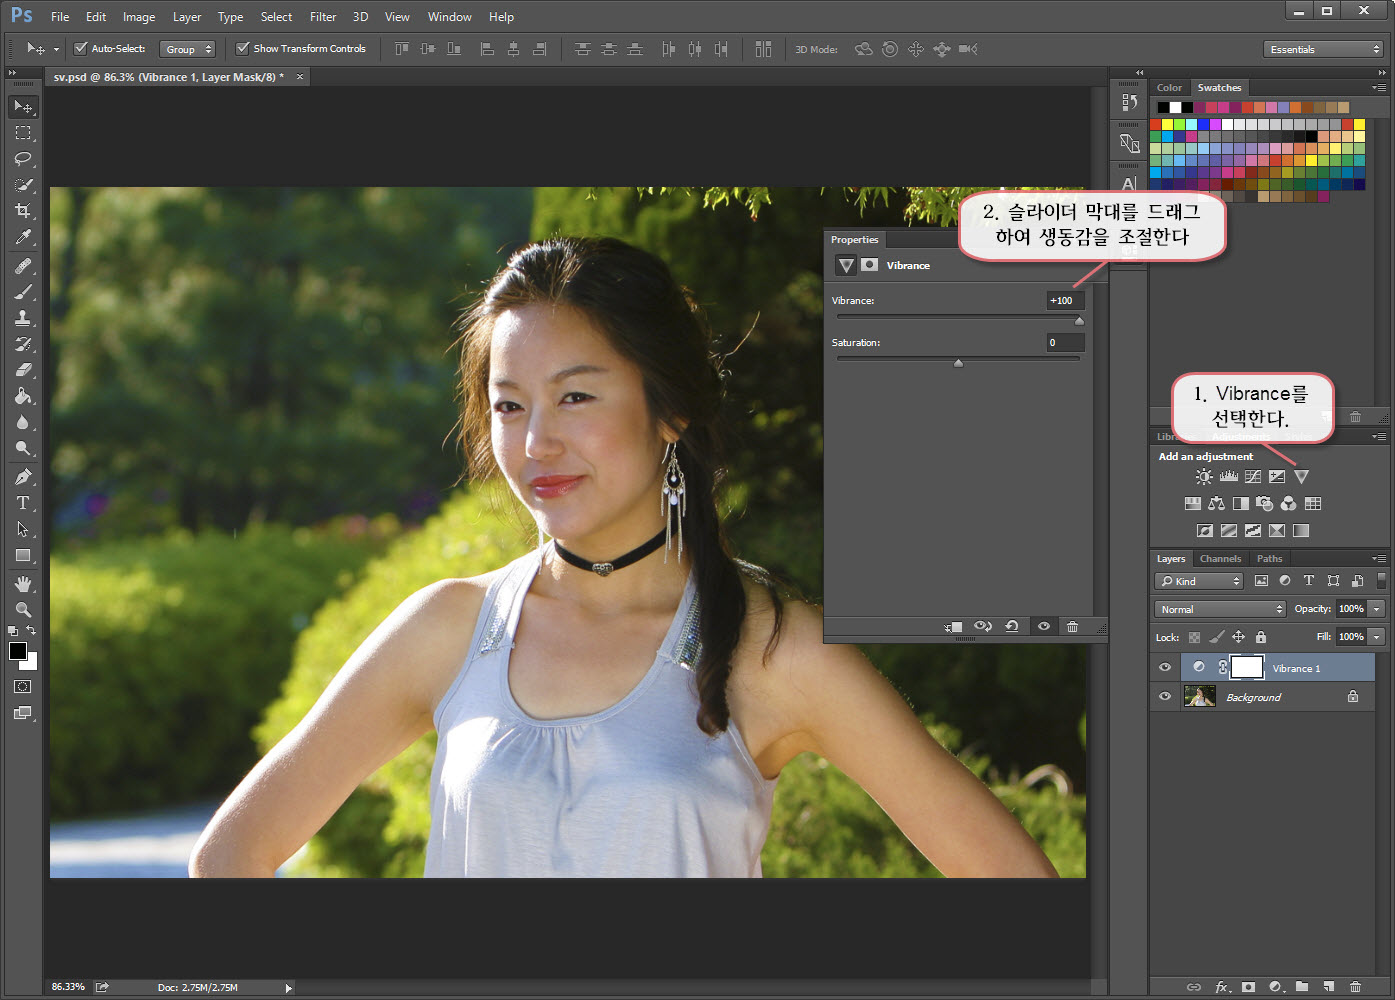Select the Clone Stamp tool
This screenshot has width=1395, height=1000.
tap(23, 318)
